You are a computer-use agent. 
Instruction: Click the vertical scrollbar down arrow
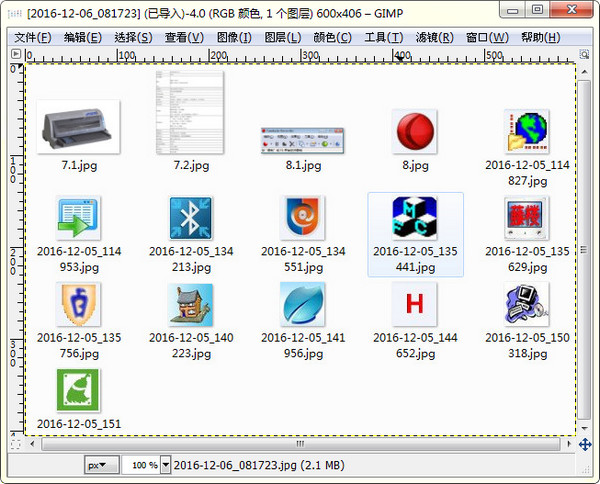[x=585, y=429]
